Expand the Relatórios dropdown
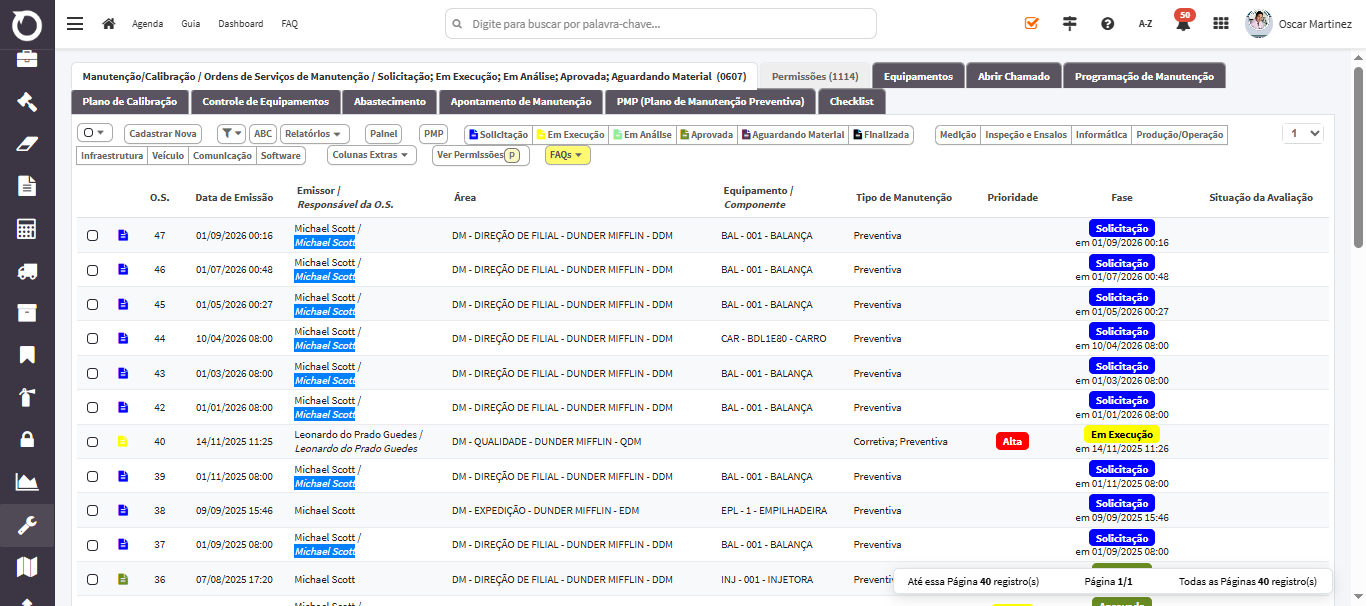The height and width of the screenshot is (606, 1366). (315, 134)
